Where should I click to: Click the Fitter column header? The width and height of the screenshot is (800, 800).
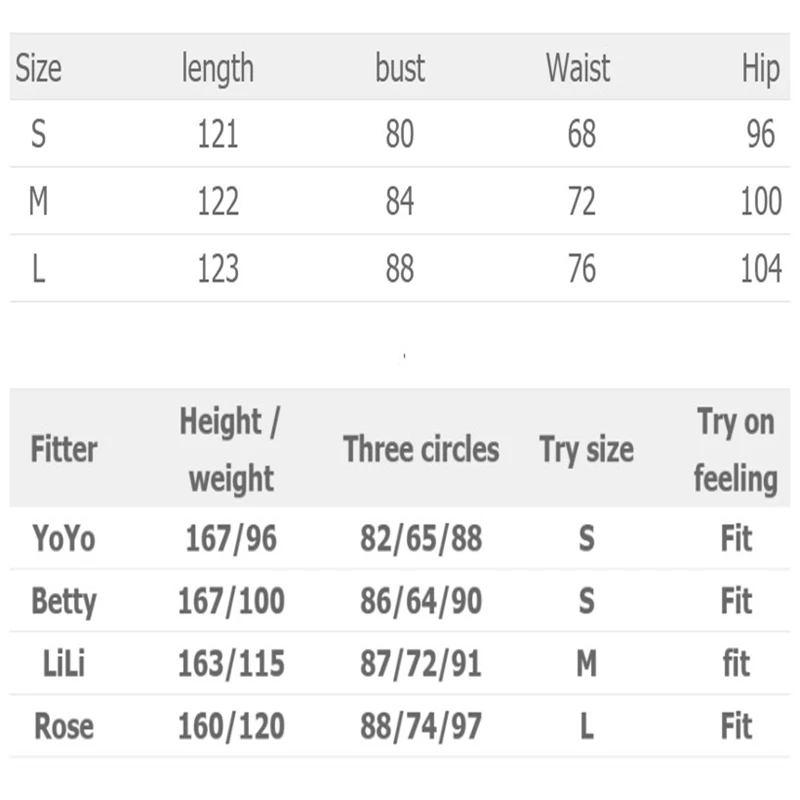click(64, 449)
